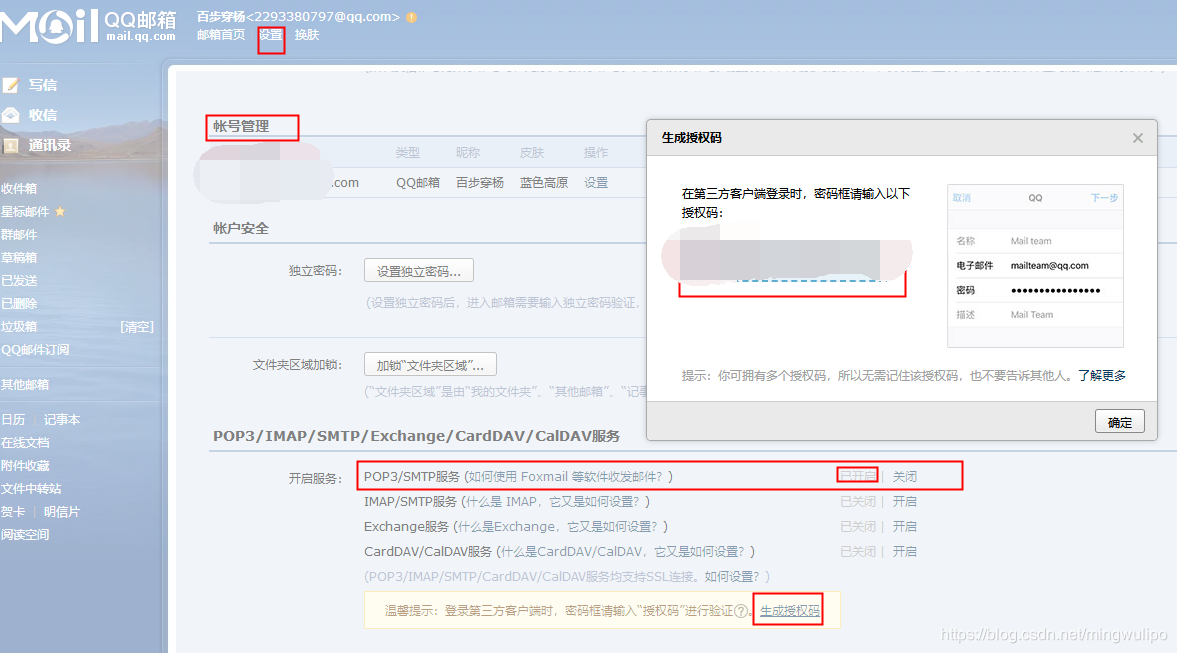1177x653 pixels.
Task: Click 蓝色高原 skin in the account row
Action: [543, 182]
